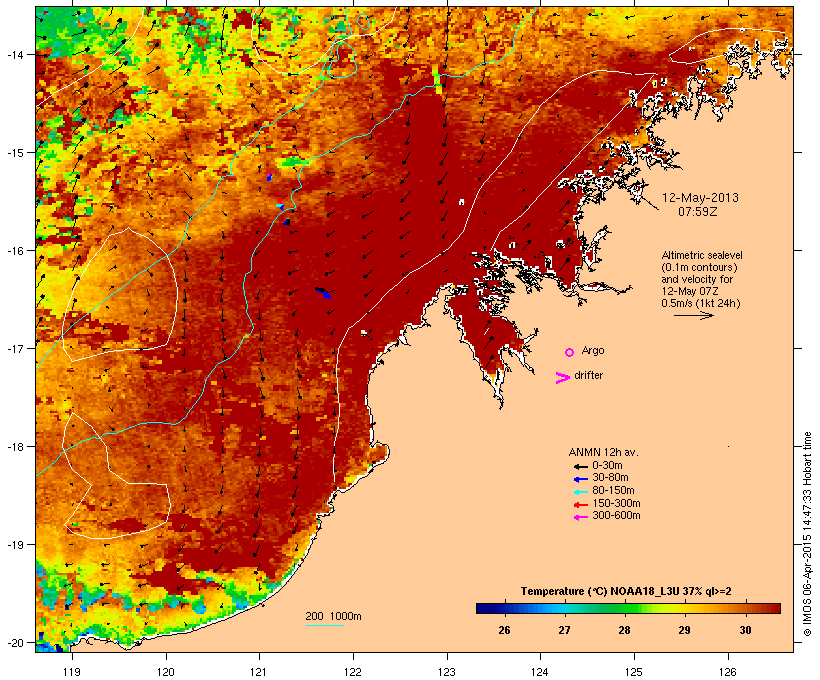Click the 0-30m depth label
This screenshot has height=680, width=820.
pyautogui.click(x=607, y=466)
